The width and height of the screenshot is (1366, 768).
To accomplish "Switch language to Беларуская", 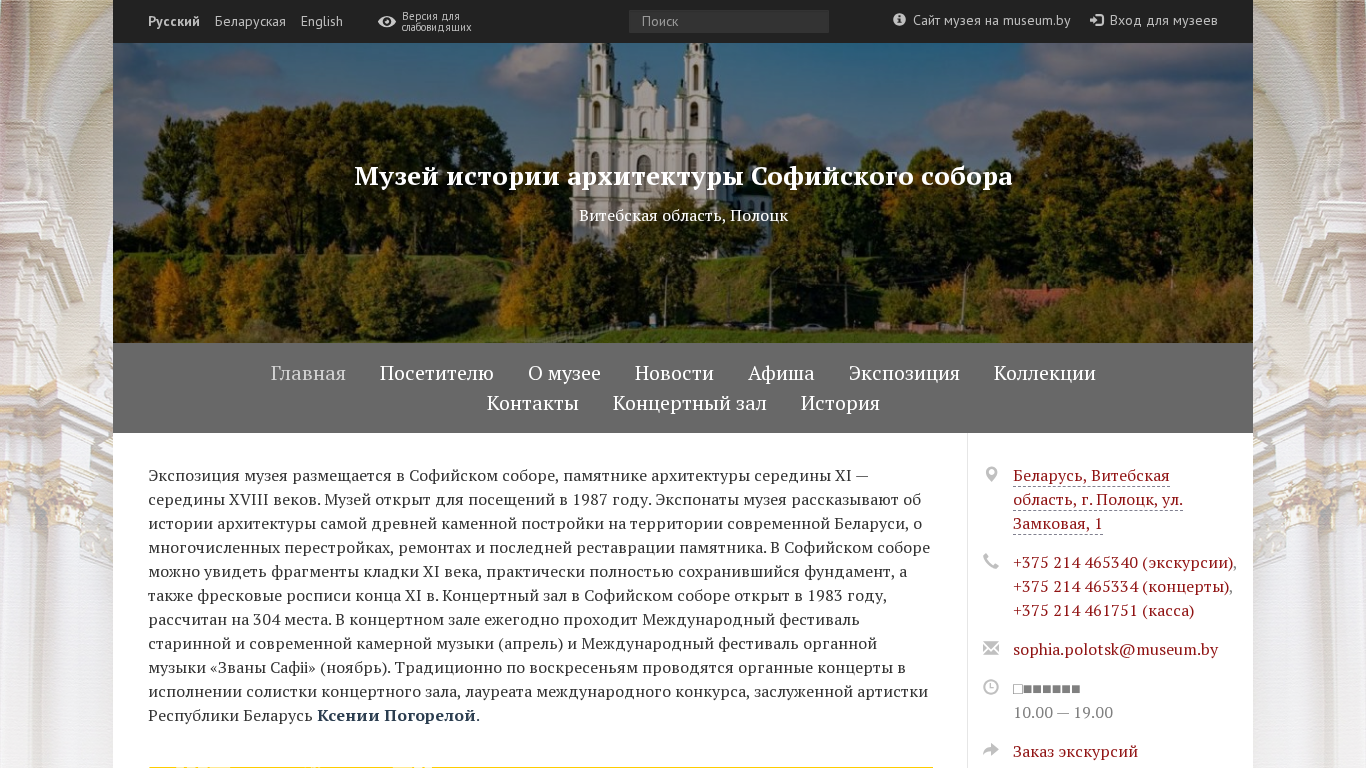I will pyautogui.click(x=250, y=21).
